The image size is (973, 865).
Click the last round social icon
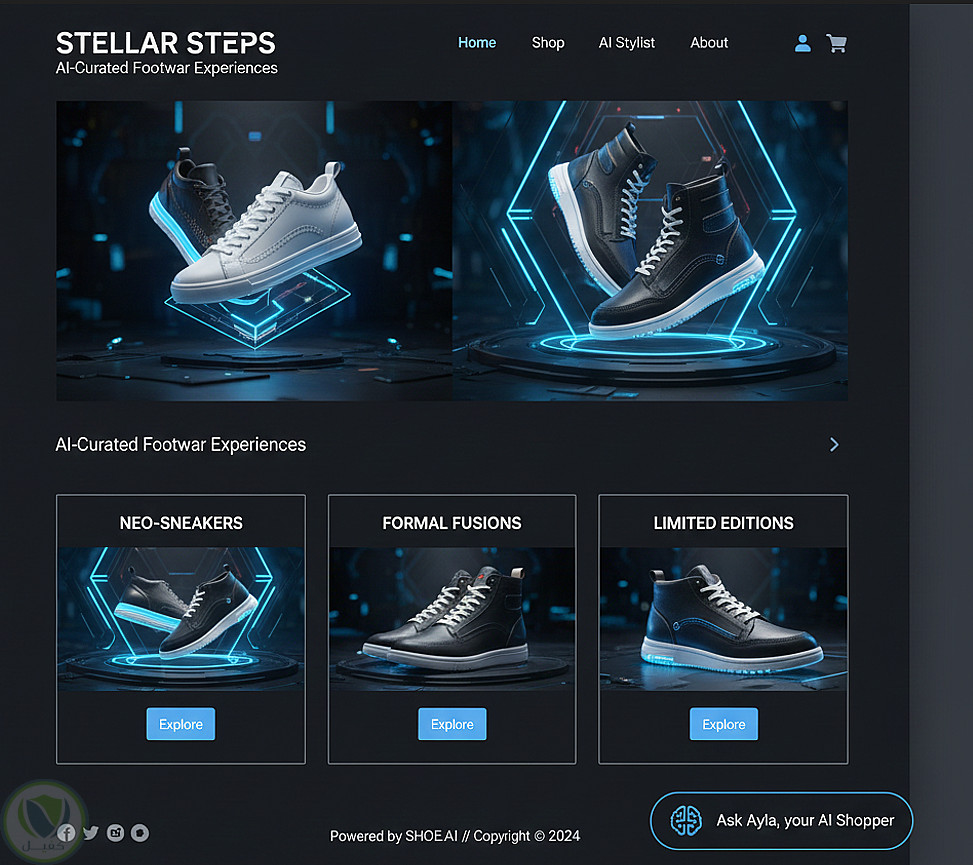click(140, 833)
